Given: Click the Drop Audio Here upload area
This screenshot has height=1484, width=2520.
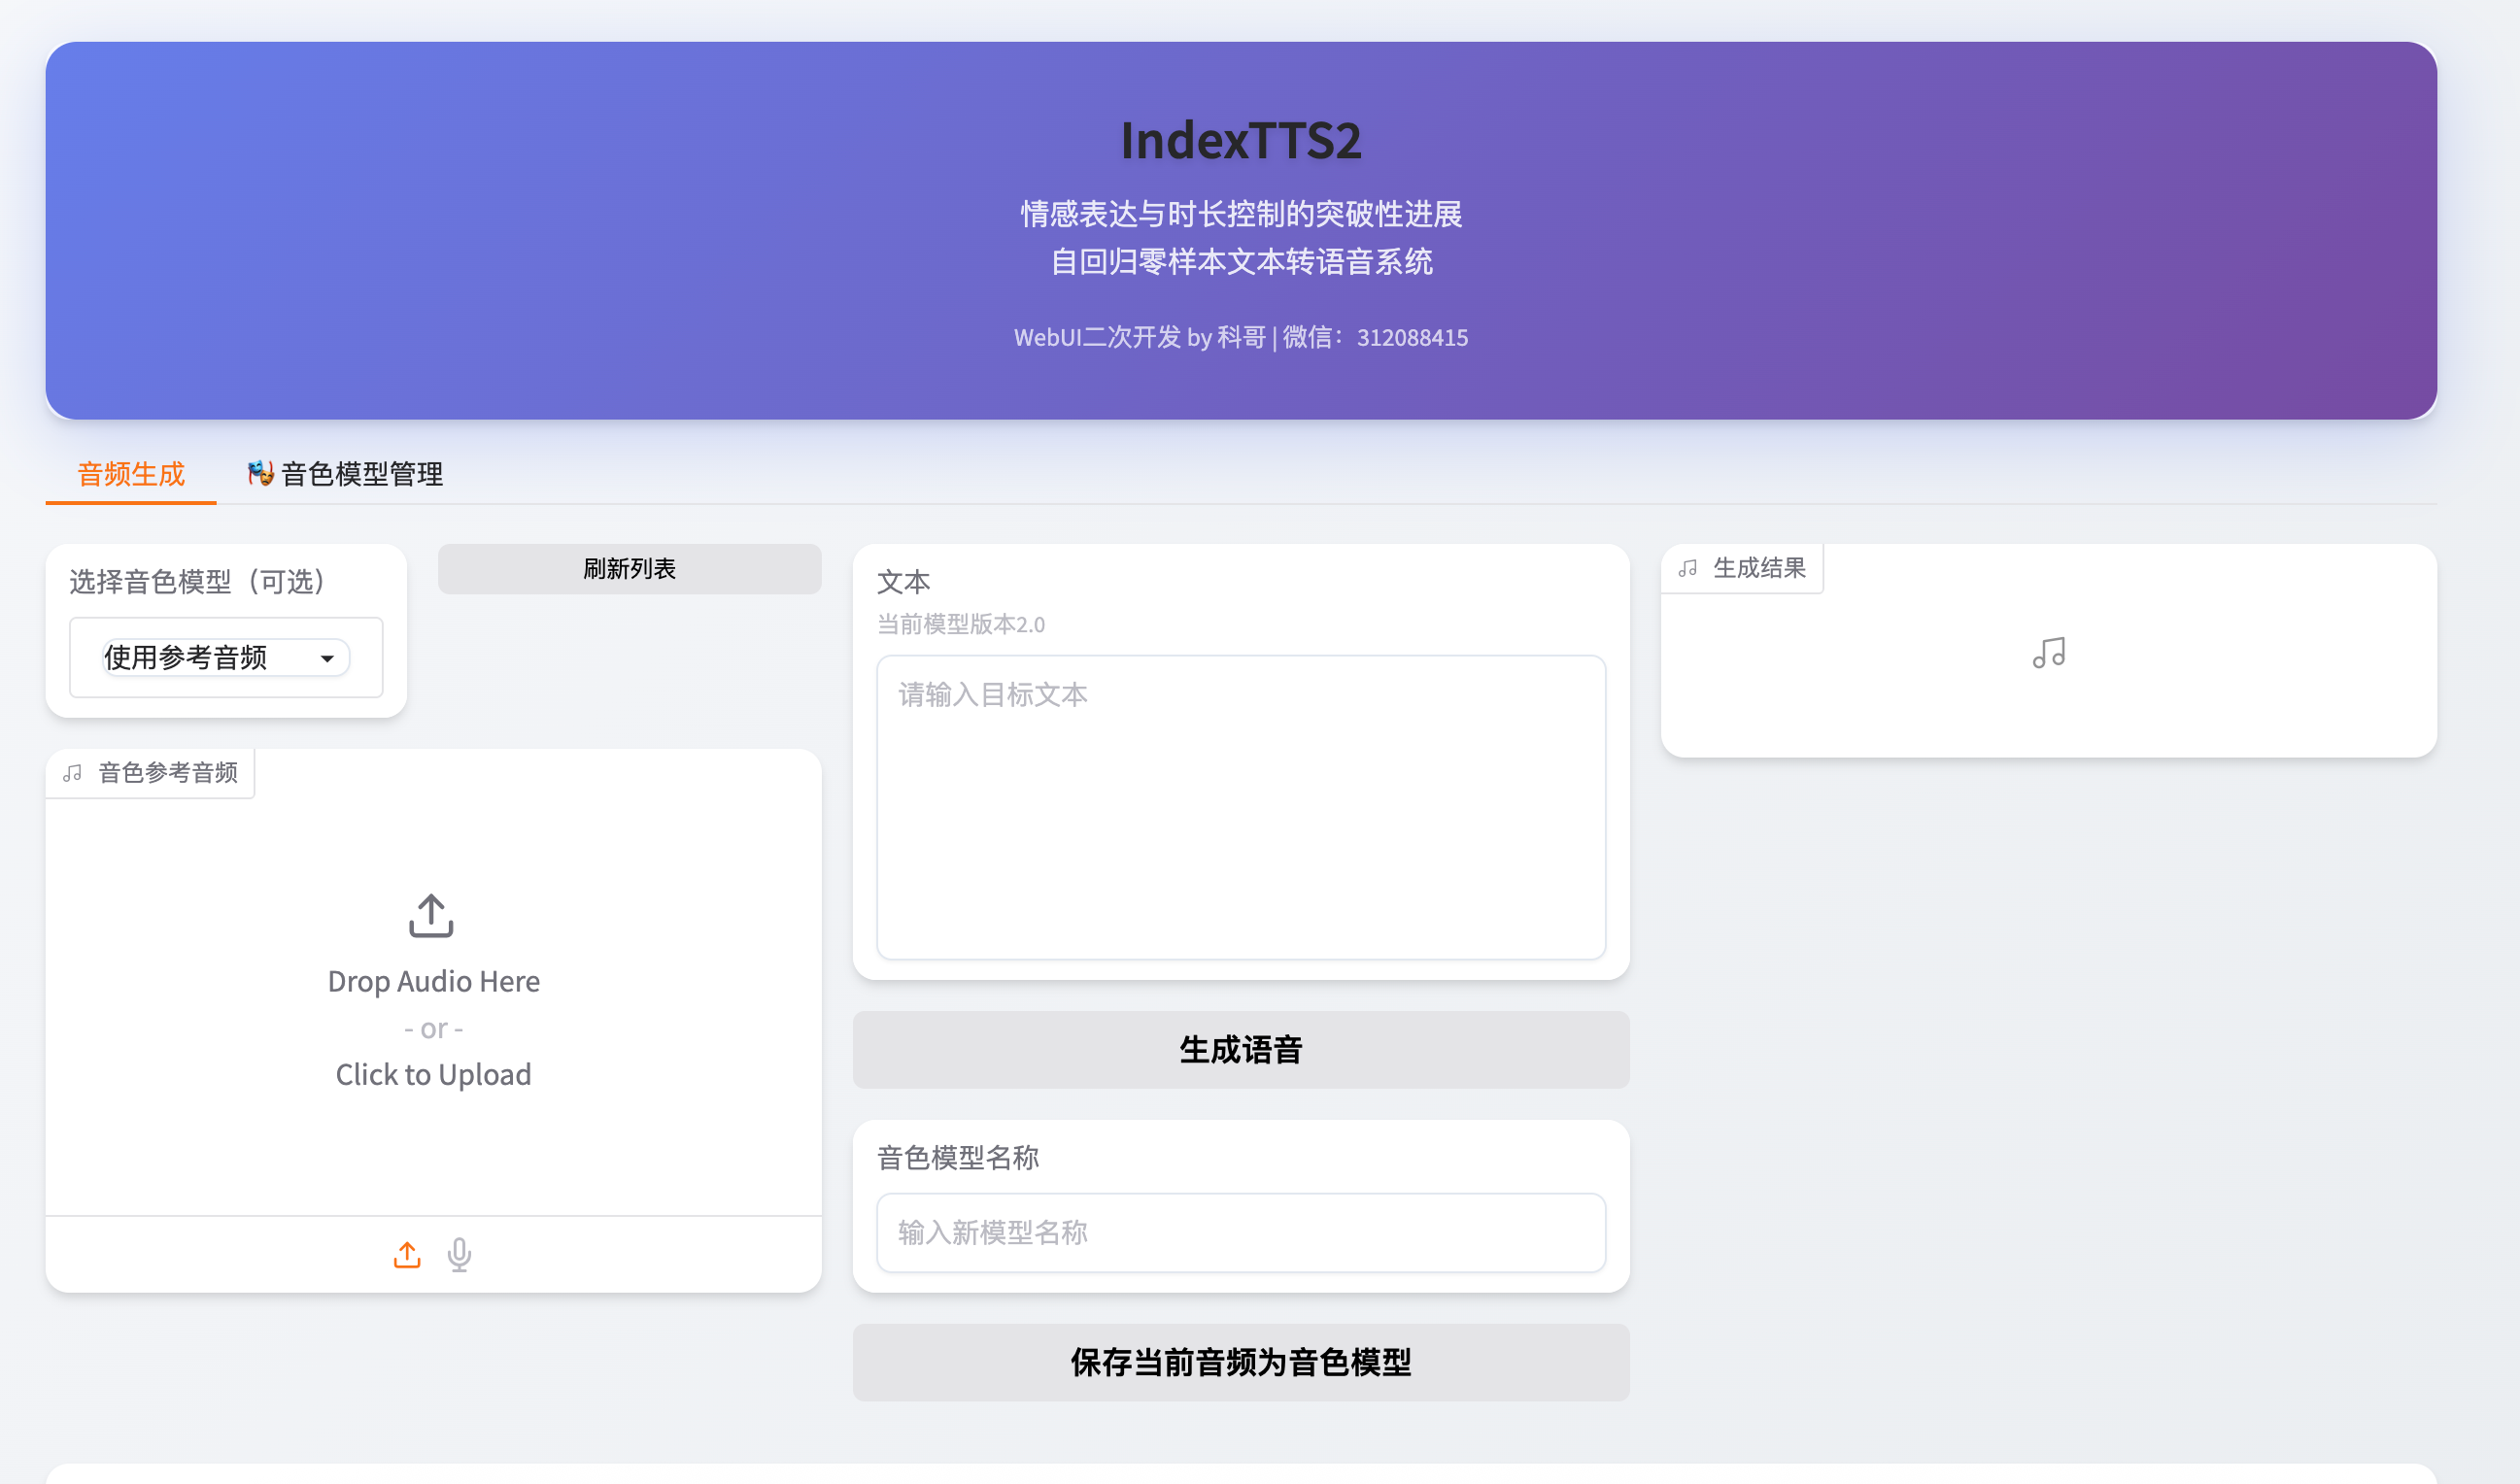Looking at the screenshot, I should 432,980.
